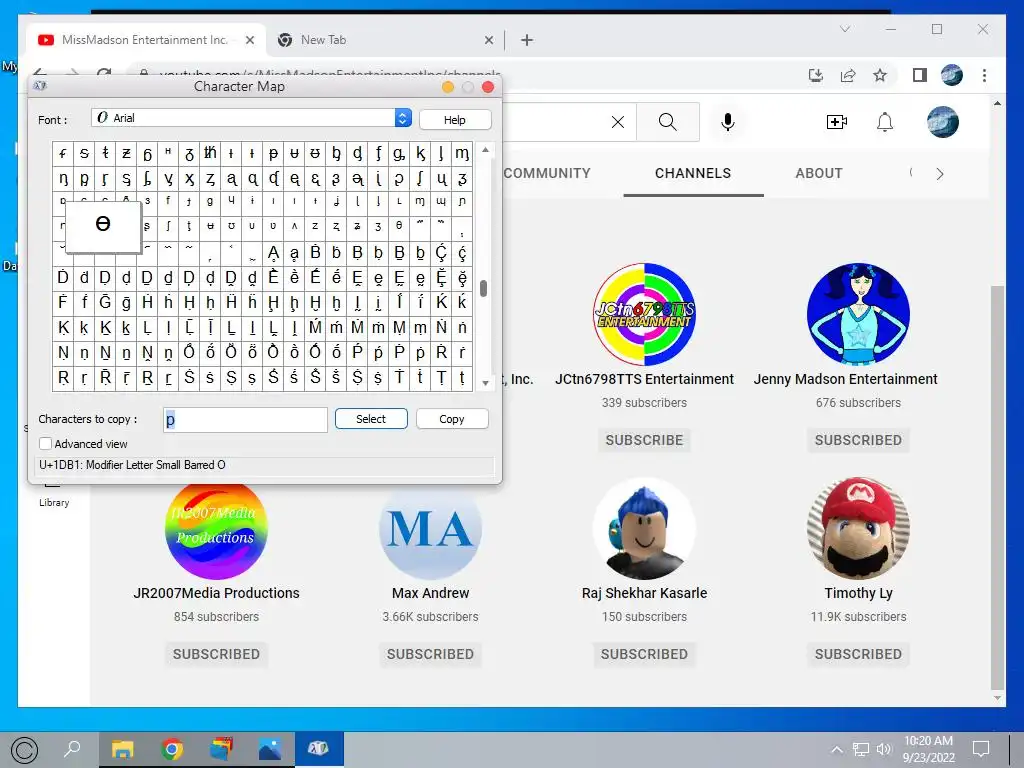This screenshot has width=1024, height=768.
Task: Click the Character Map scroll down arrow
Action: click(485, 383)
